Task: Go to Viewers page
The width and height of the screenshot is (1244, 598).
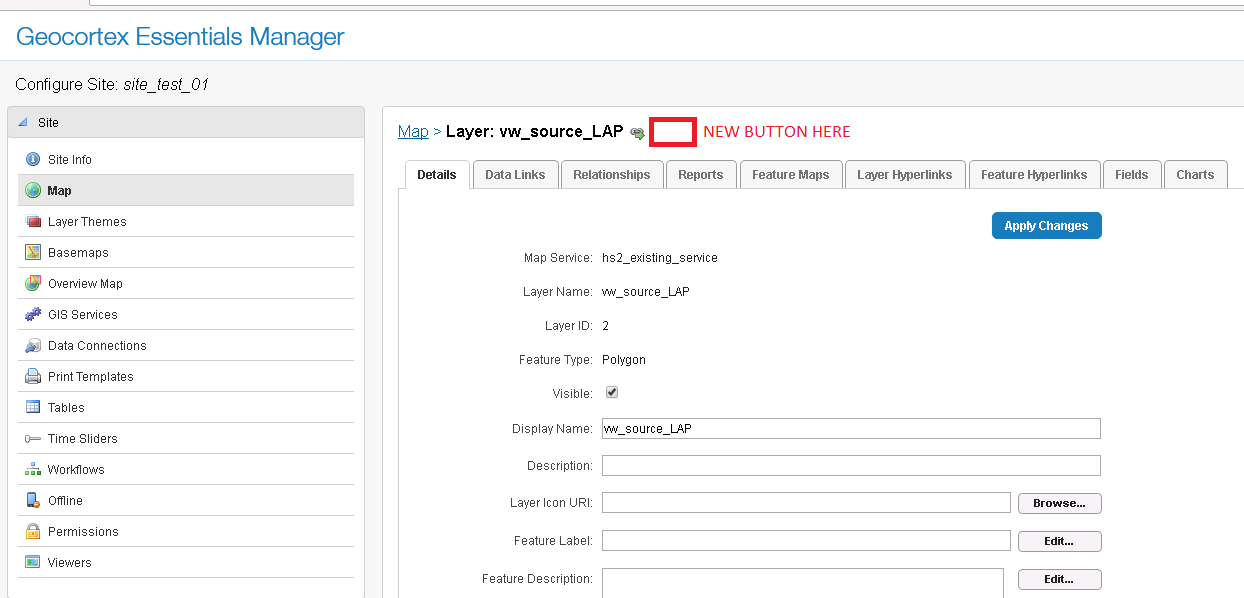Action: pyautogui.click(x=186, y=562)
